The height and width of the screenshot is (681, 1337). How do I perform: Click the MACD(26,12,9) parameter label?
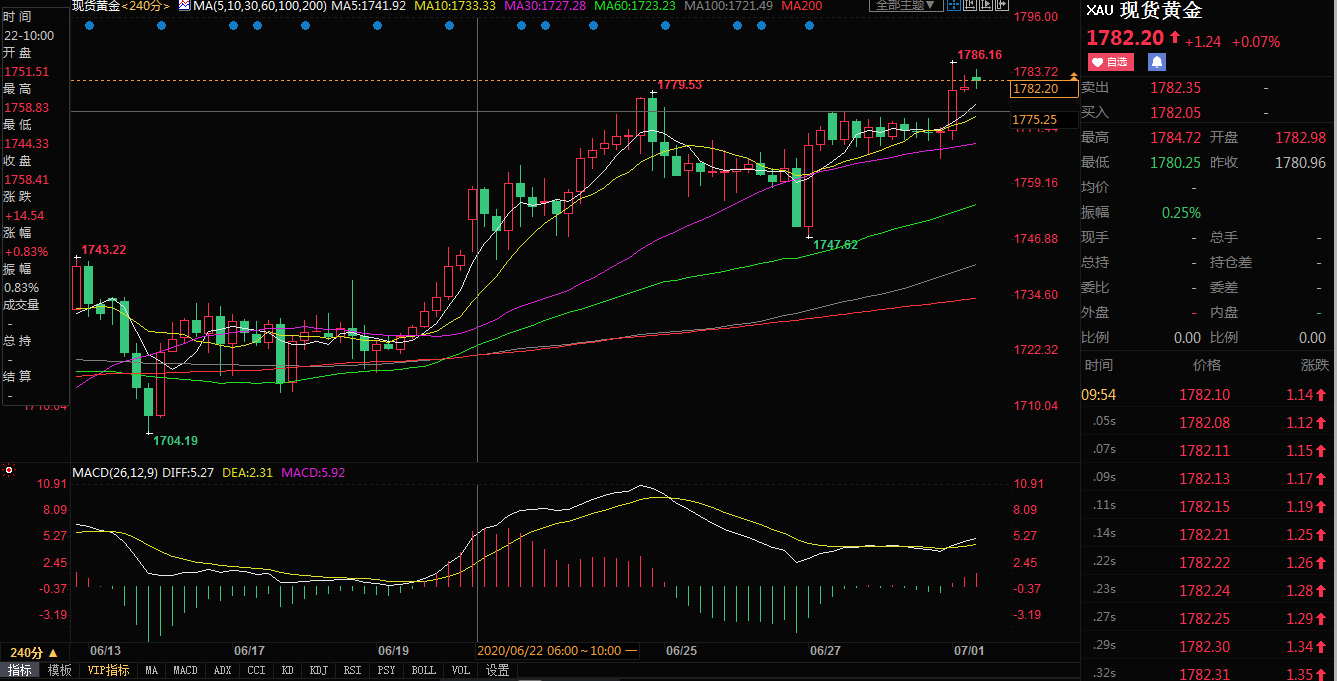(113, 471)
